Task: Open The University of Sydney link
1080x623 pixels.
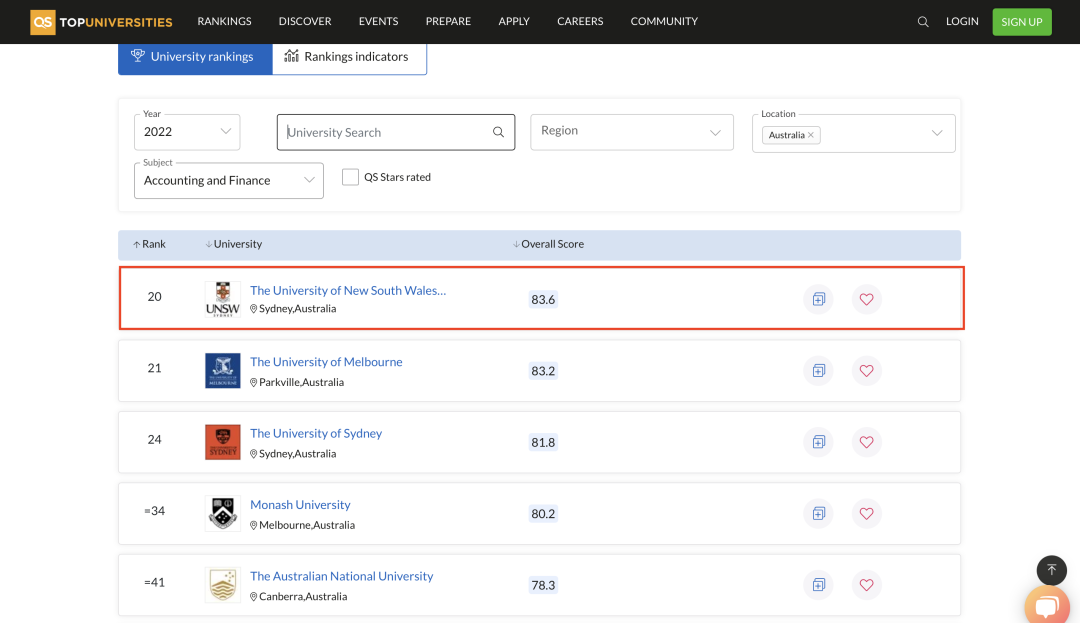Action: coord(315,434)
